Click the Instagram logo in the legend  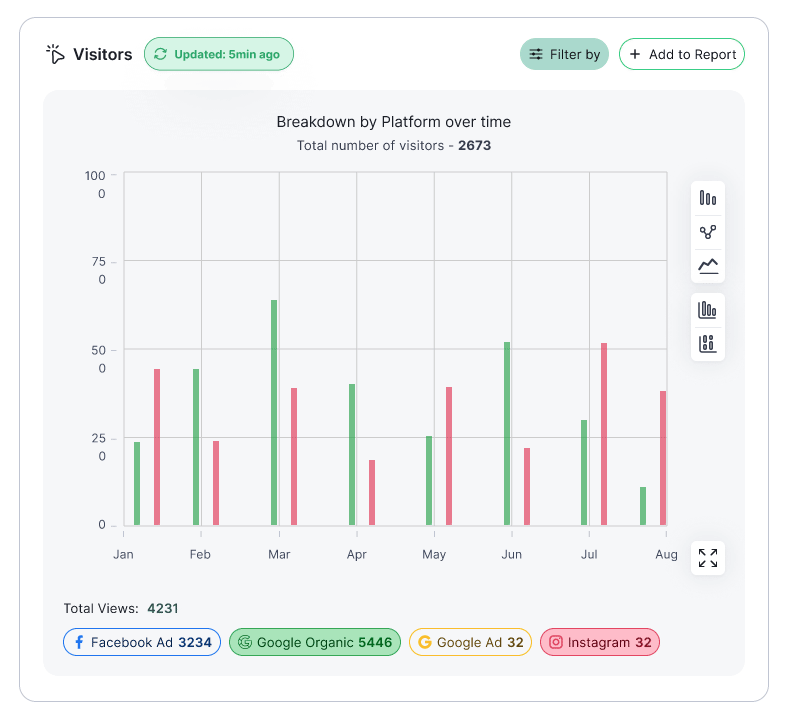[x=556, y=642]
